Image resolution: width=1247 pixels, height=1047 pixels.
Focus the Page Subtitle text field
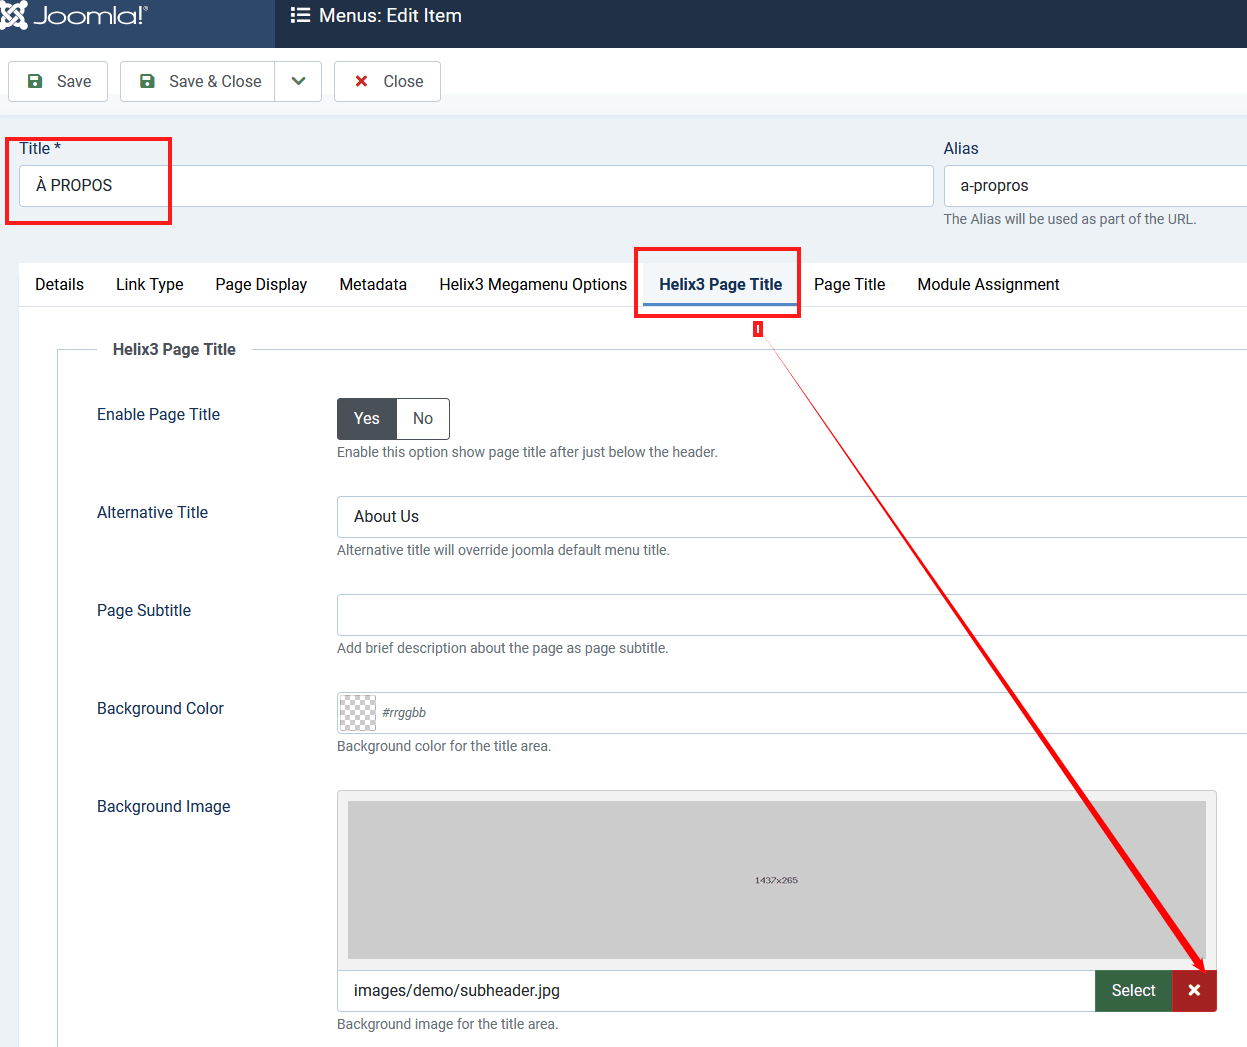[790, 615]
